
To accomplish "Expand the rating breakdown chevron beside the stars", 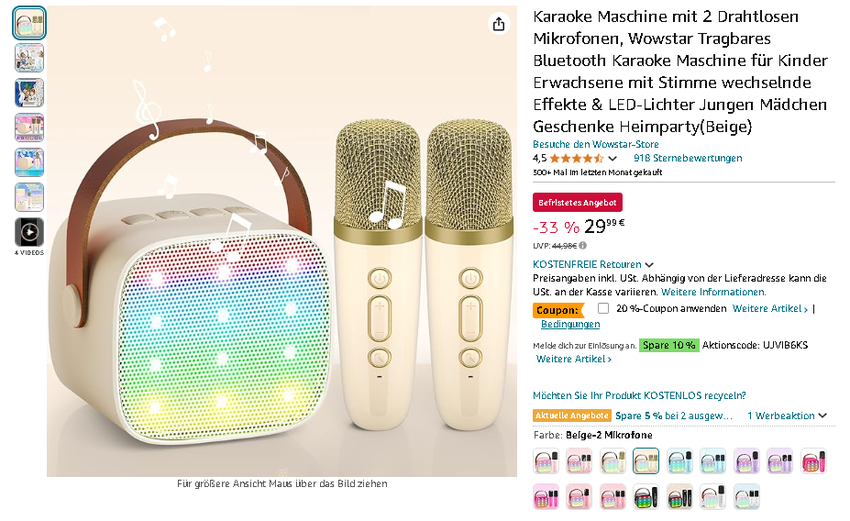I will (x=613, y=158).
